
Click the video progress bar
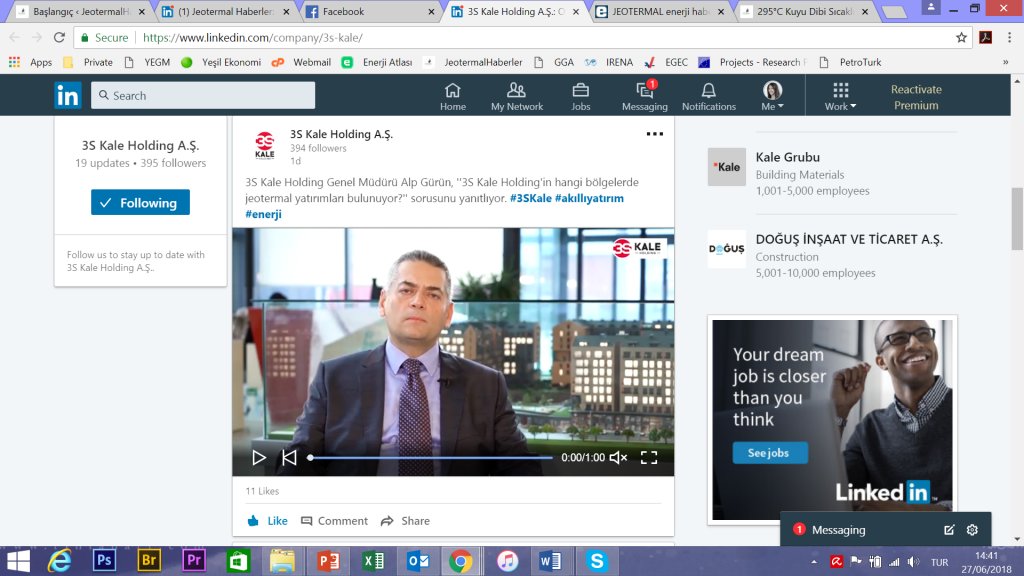click(430, 458)
